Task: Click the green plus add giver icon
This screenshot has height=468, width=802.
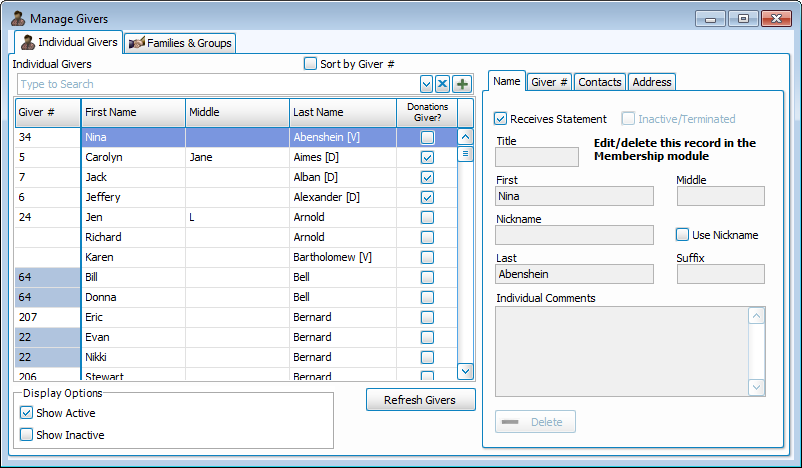Action: pos(462,84)
